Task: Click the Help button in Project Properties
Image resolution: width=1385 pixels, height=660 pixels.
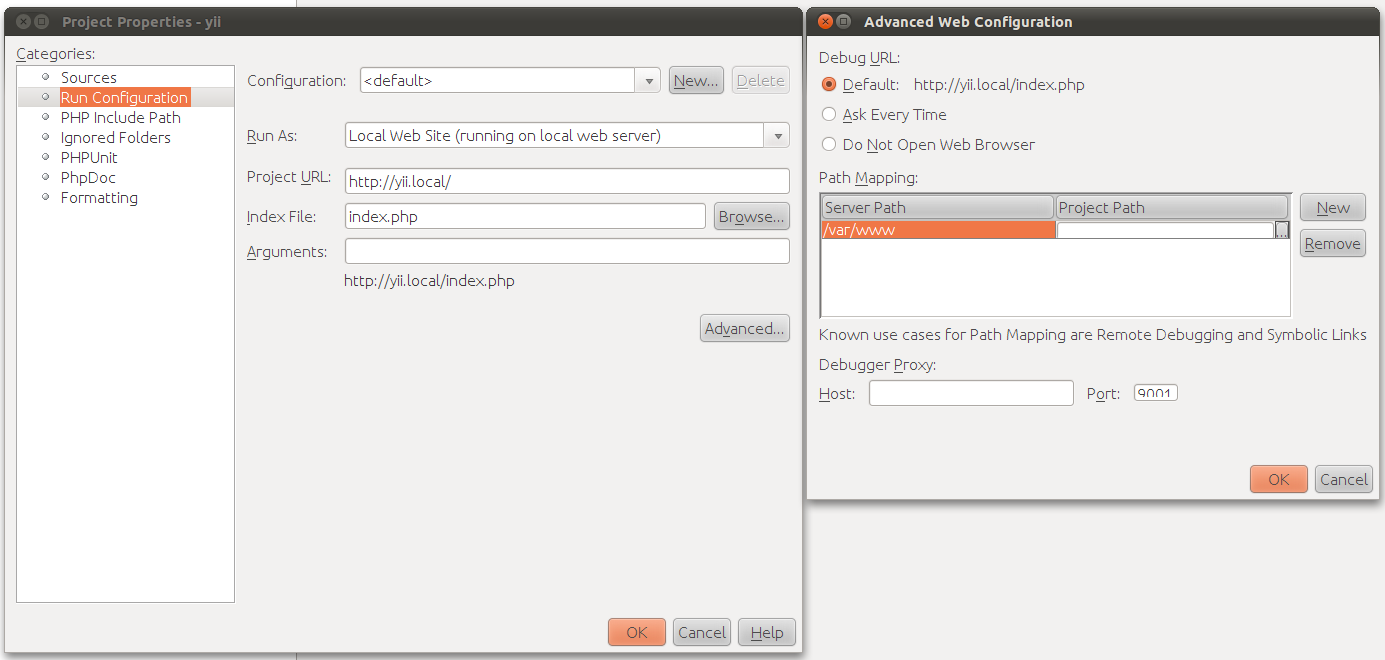Action: 766,632
